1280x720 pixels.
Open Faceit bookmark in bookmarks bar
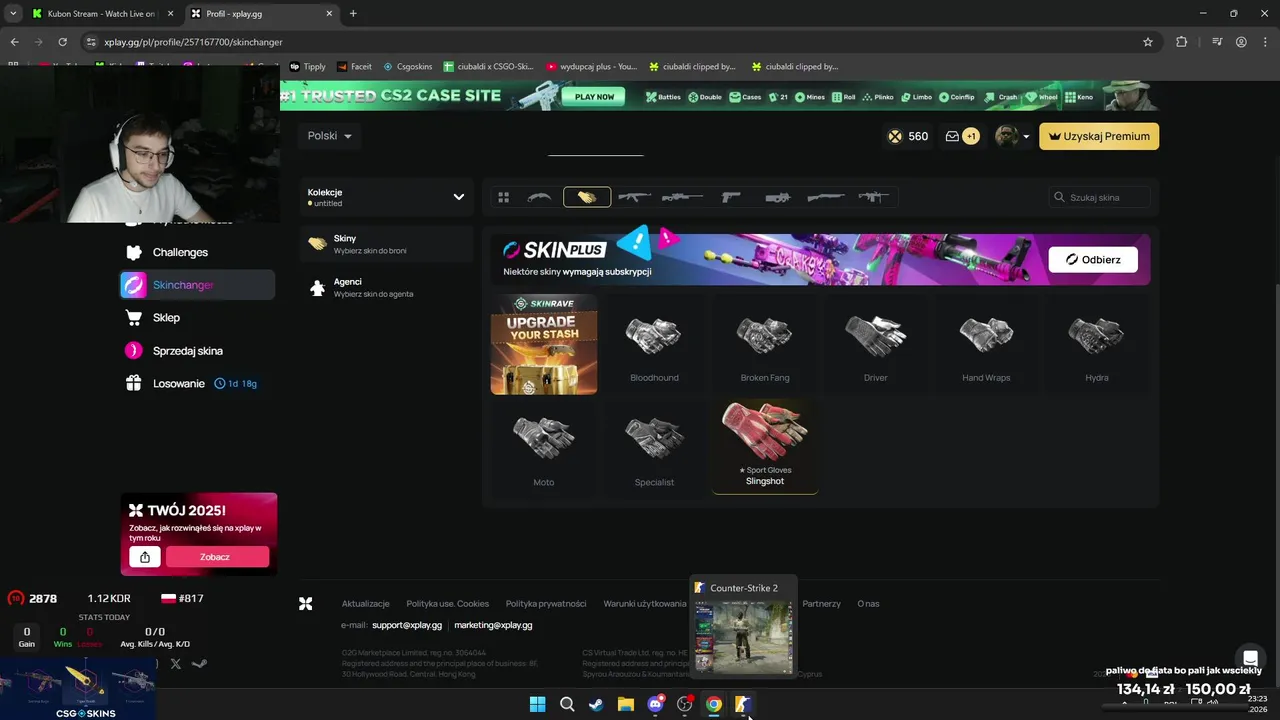click(x=354, y=67)
